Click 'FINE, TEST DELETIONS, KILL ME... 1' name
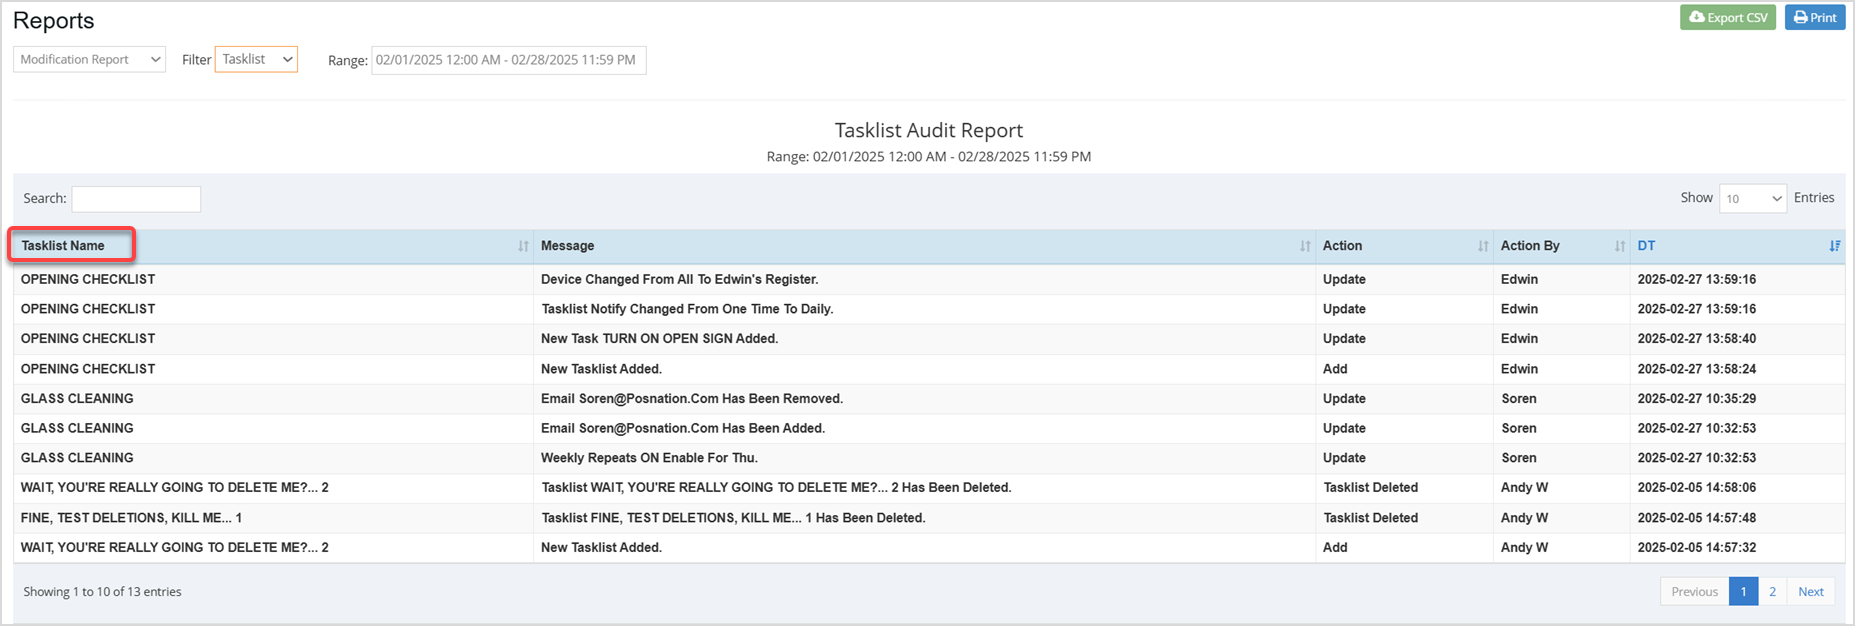 [x=132, y=518]
